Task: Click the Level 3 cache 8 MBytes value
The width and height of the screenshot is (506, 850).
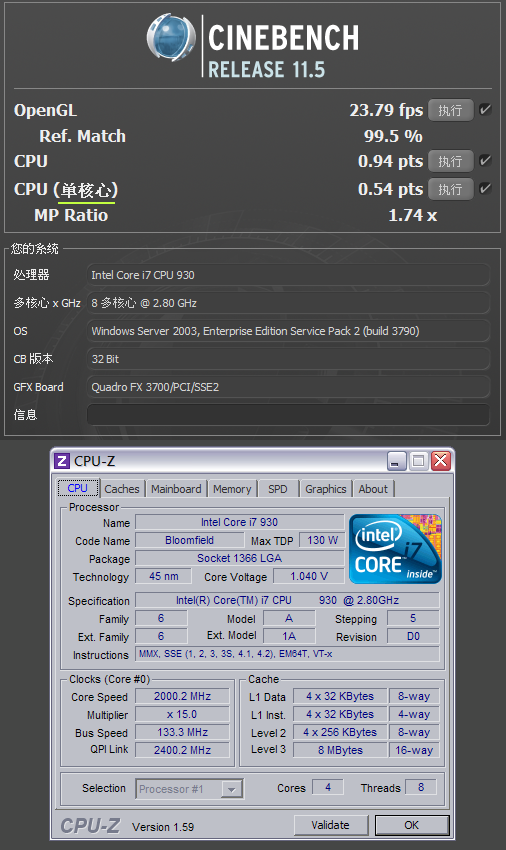Action: 340,750
